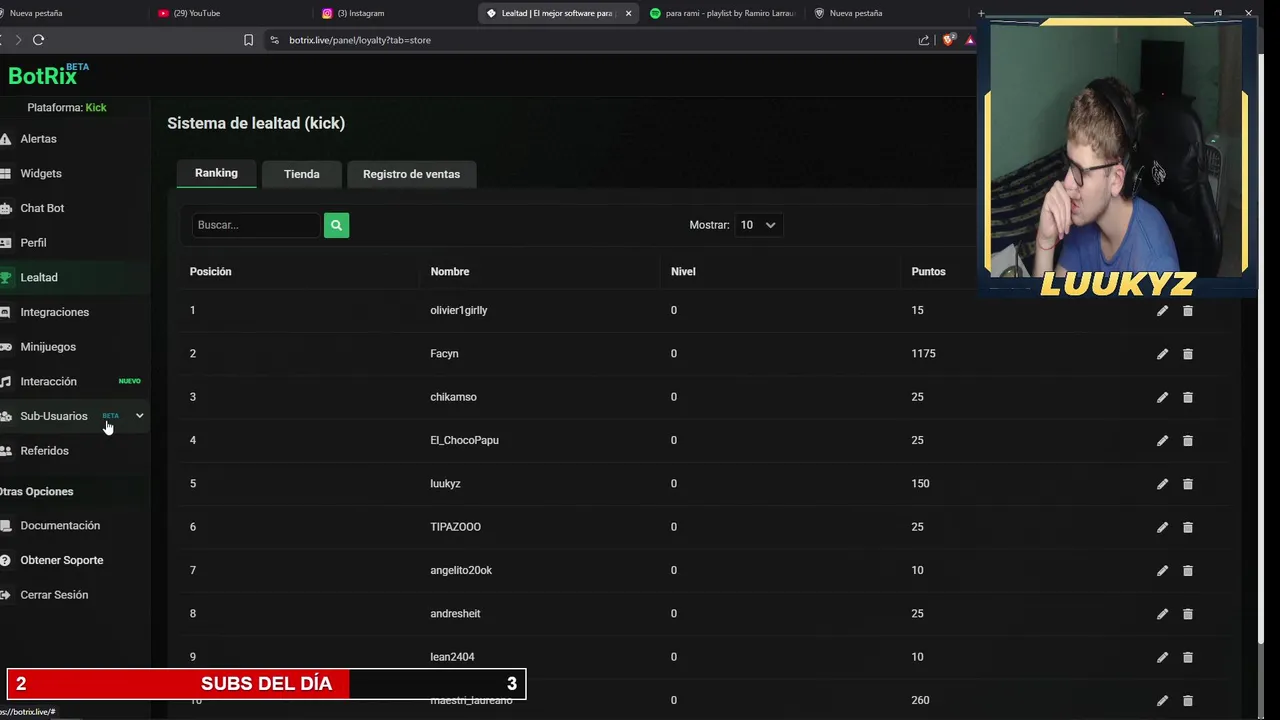This screenshot has width=1280, height=720.
Task: Edit andresheit row with pencil icon
Action: [x=1162, y=614]
